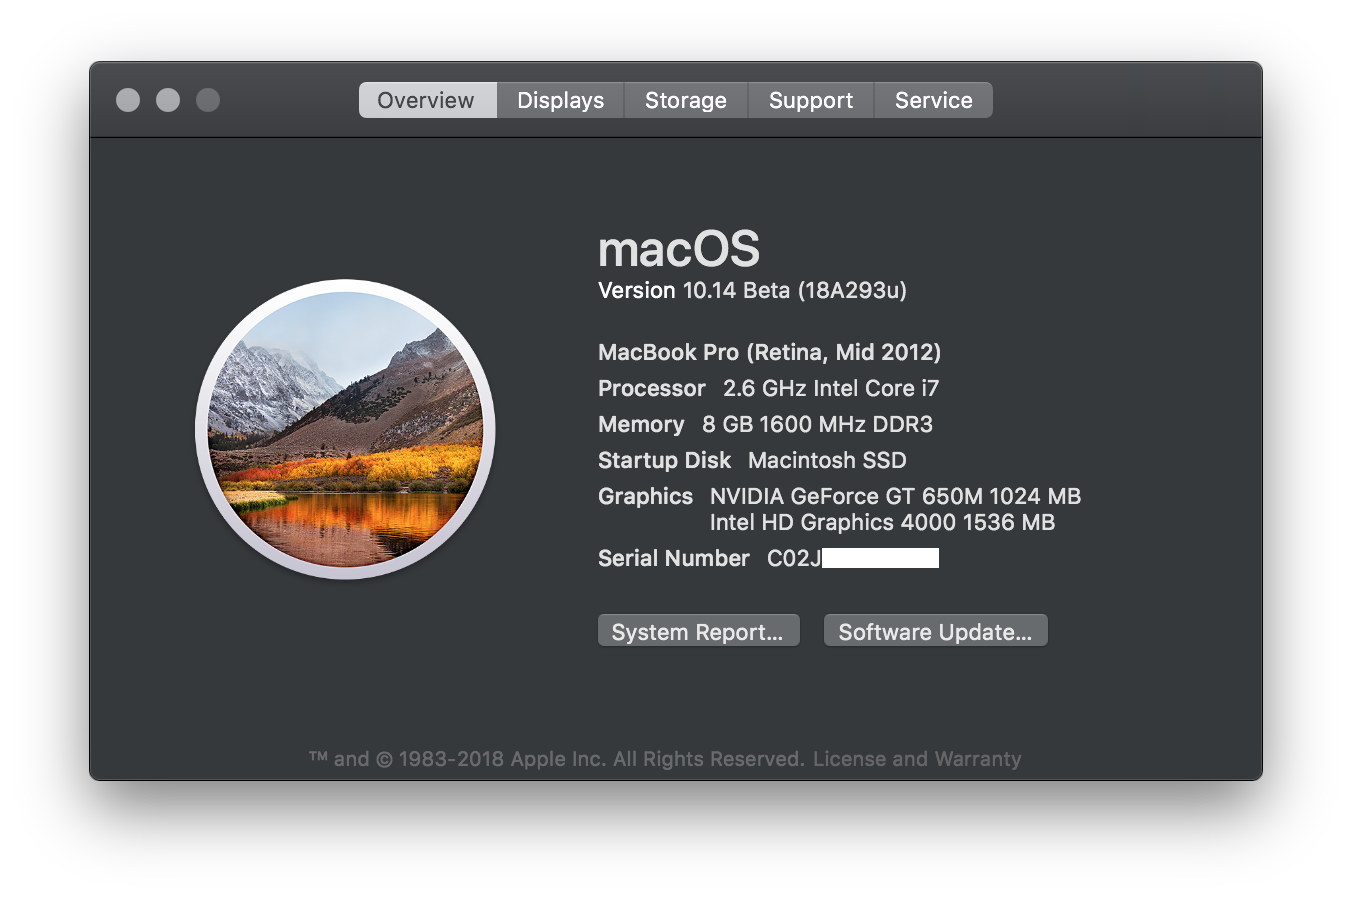The image size is (1352, 898).
Task: Click the serial number starting with C02J
Action: click(x=853, y=558)
